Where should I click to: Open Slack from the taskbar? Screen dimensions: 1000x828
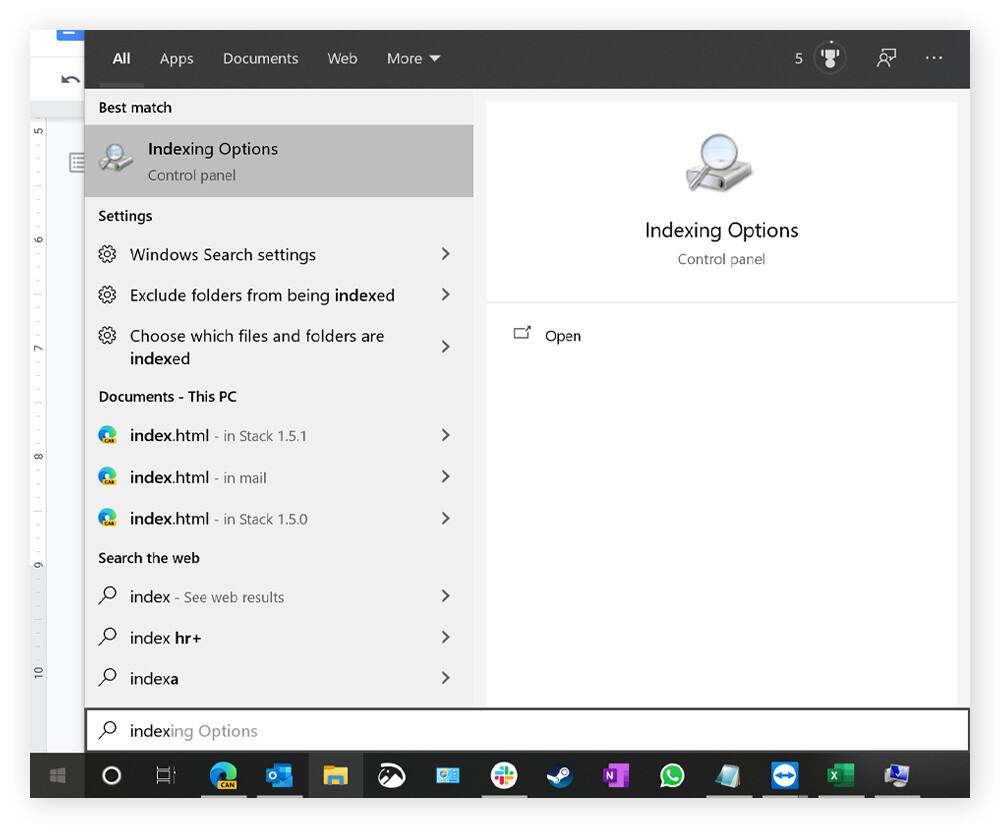pyautogui.click(x=504, y=776)
